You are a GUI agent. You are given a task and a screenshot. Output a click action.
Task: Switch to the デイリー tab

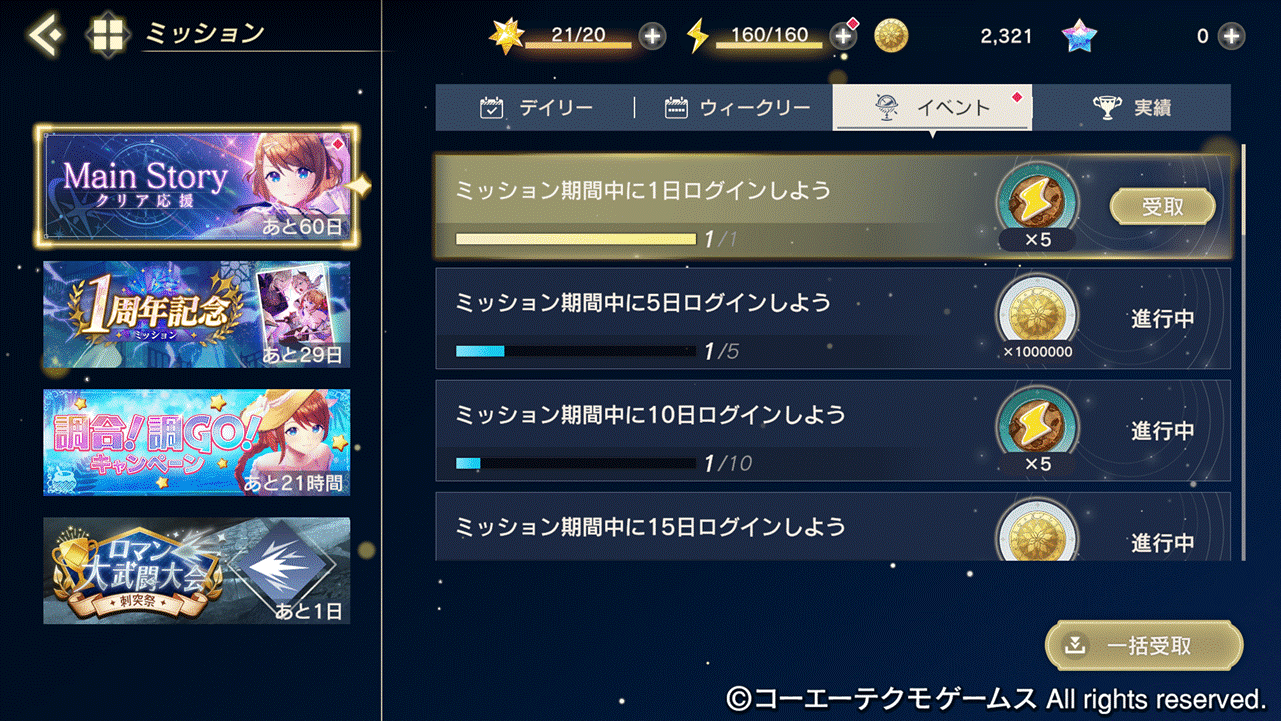click(536, 108)
